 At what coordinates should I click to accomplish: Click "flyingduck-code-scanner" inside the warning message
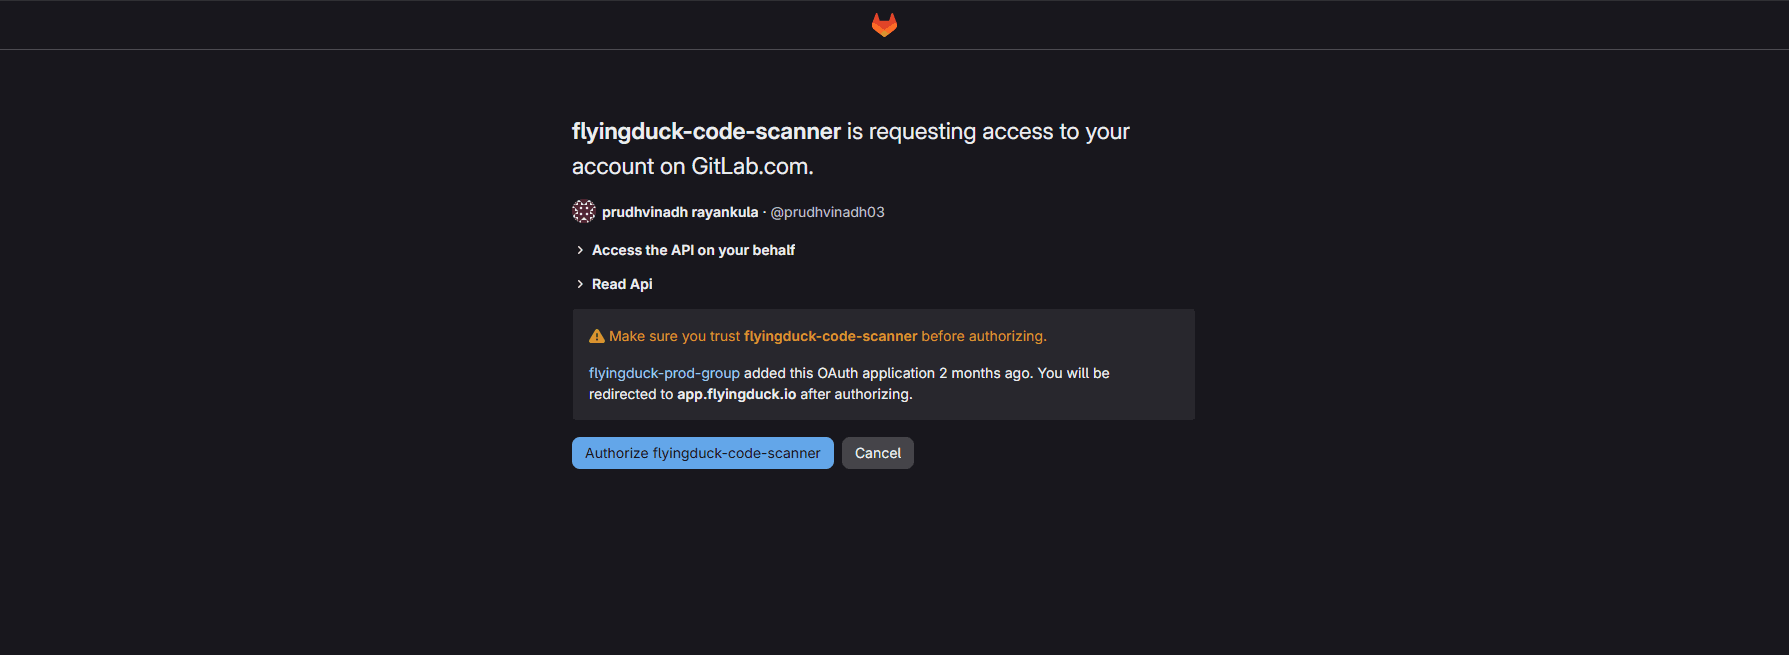pyautogui.click(x=831, y=335)
